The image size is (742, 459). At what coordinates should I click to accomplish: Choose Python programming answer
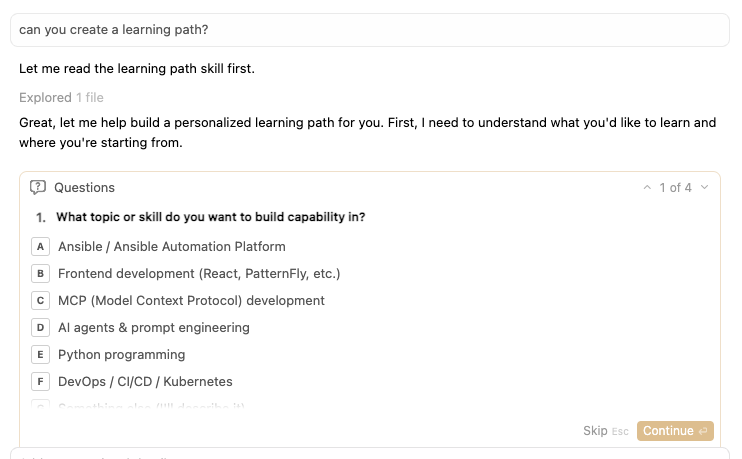[121, 354]
